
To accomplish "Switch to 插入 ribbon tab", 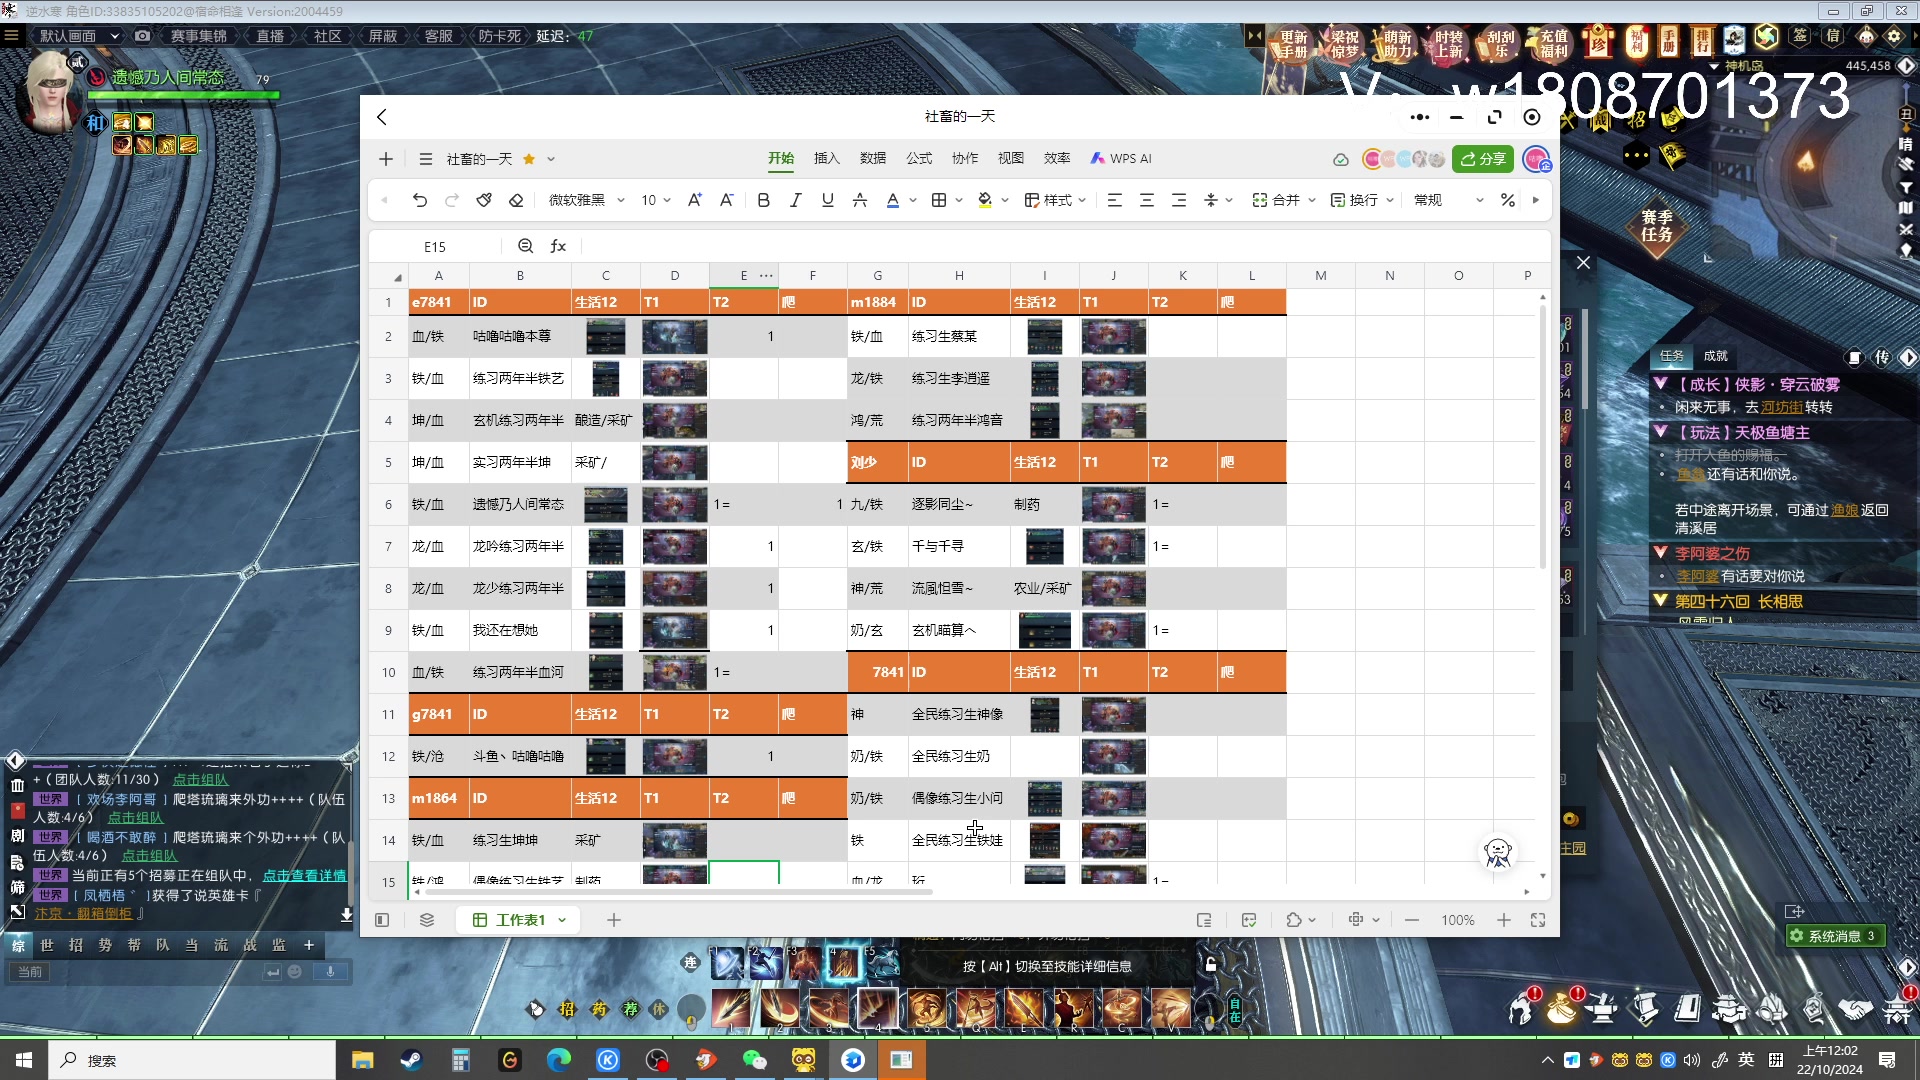I will [827, 158].
